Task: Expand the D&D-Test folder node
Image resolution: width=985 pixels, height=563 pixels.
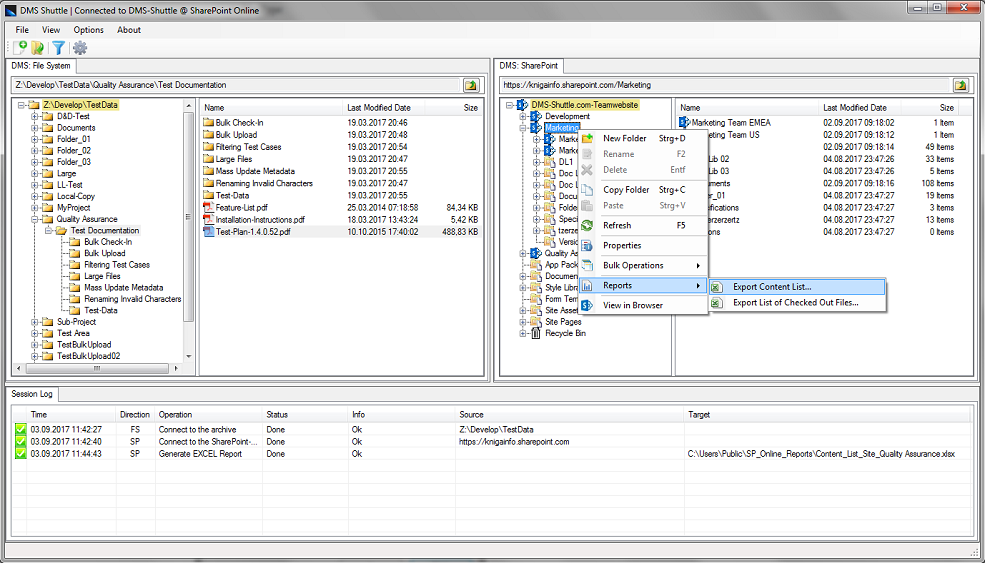Action: (35, 116)
